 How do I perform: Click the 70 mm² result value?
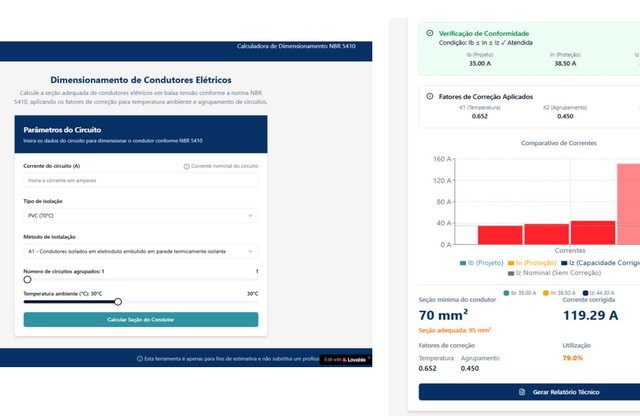click(443, 315)
